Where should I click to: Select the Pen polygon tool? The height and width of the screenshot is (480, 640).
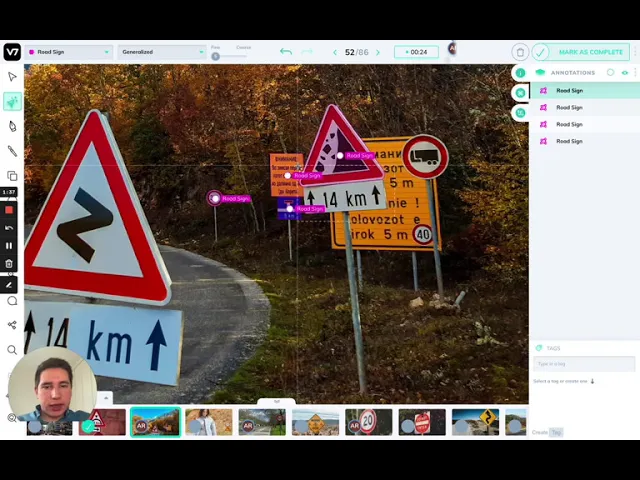(x=12, y=126)
